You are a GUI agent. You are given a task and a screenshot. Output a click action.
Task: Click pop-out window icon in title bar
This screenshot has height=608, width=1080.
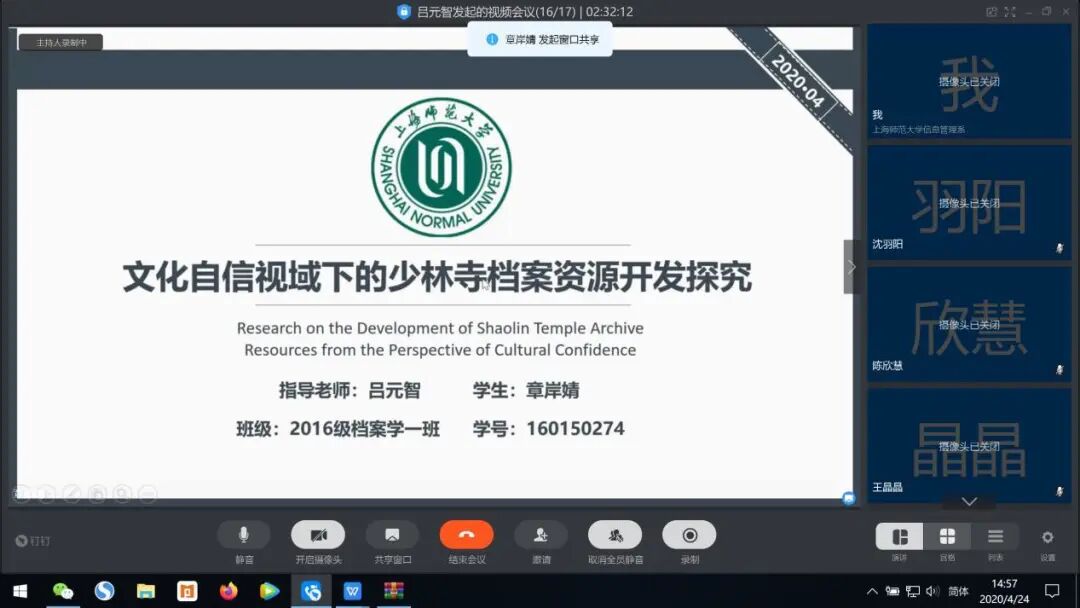(991, 12)
